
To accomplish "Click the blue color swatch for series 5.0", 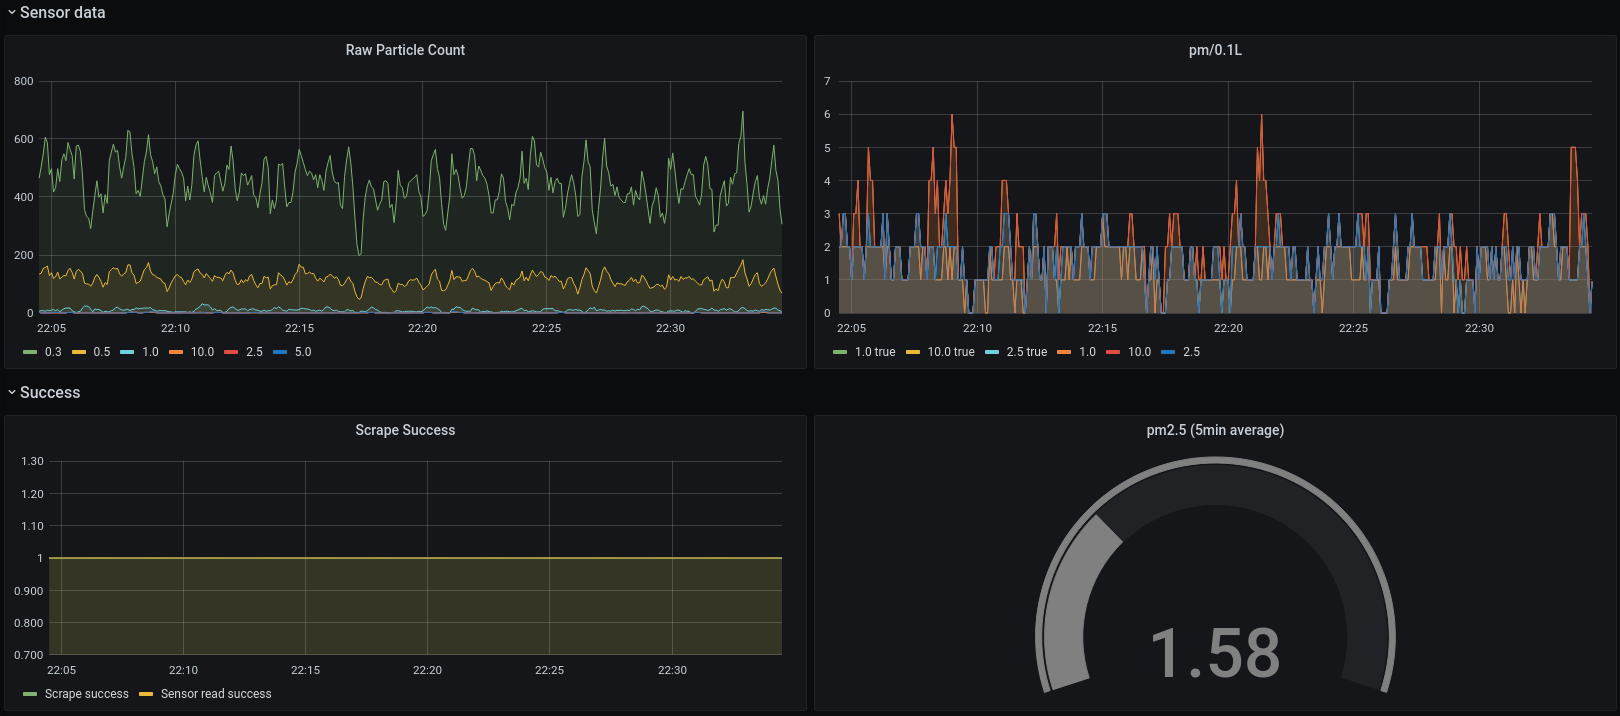I will [x=280, y=352].
